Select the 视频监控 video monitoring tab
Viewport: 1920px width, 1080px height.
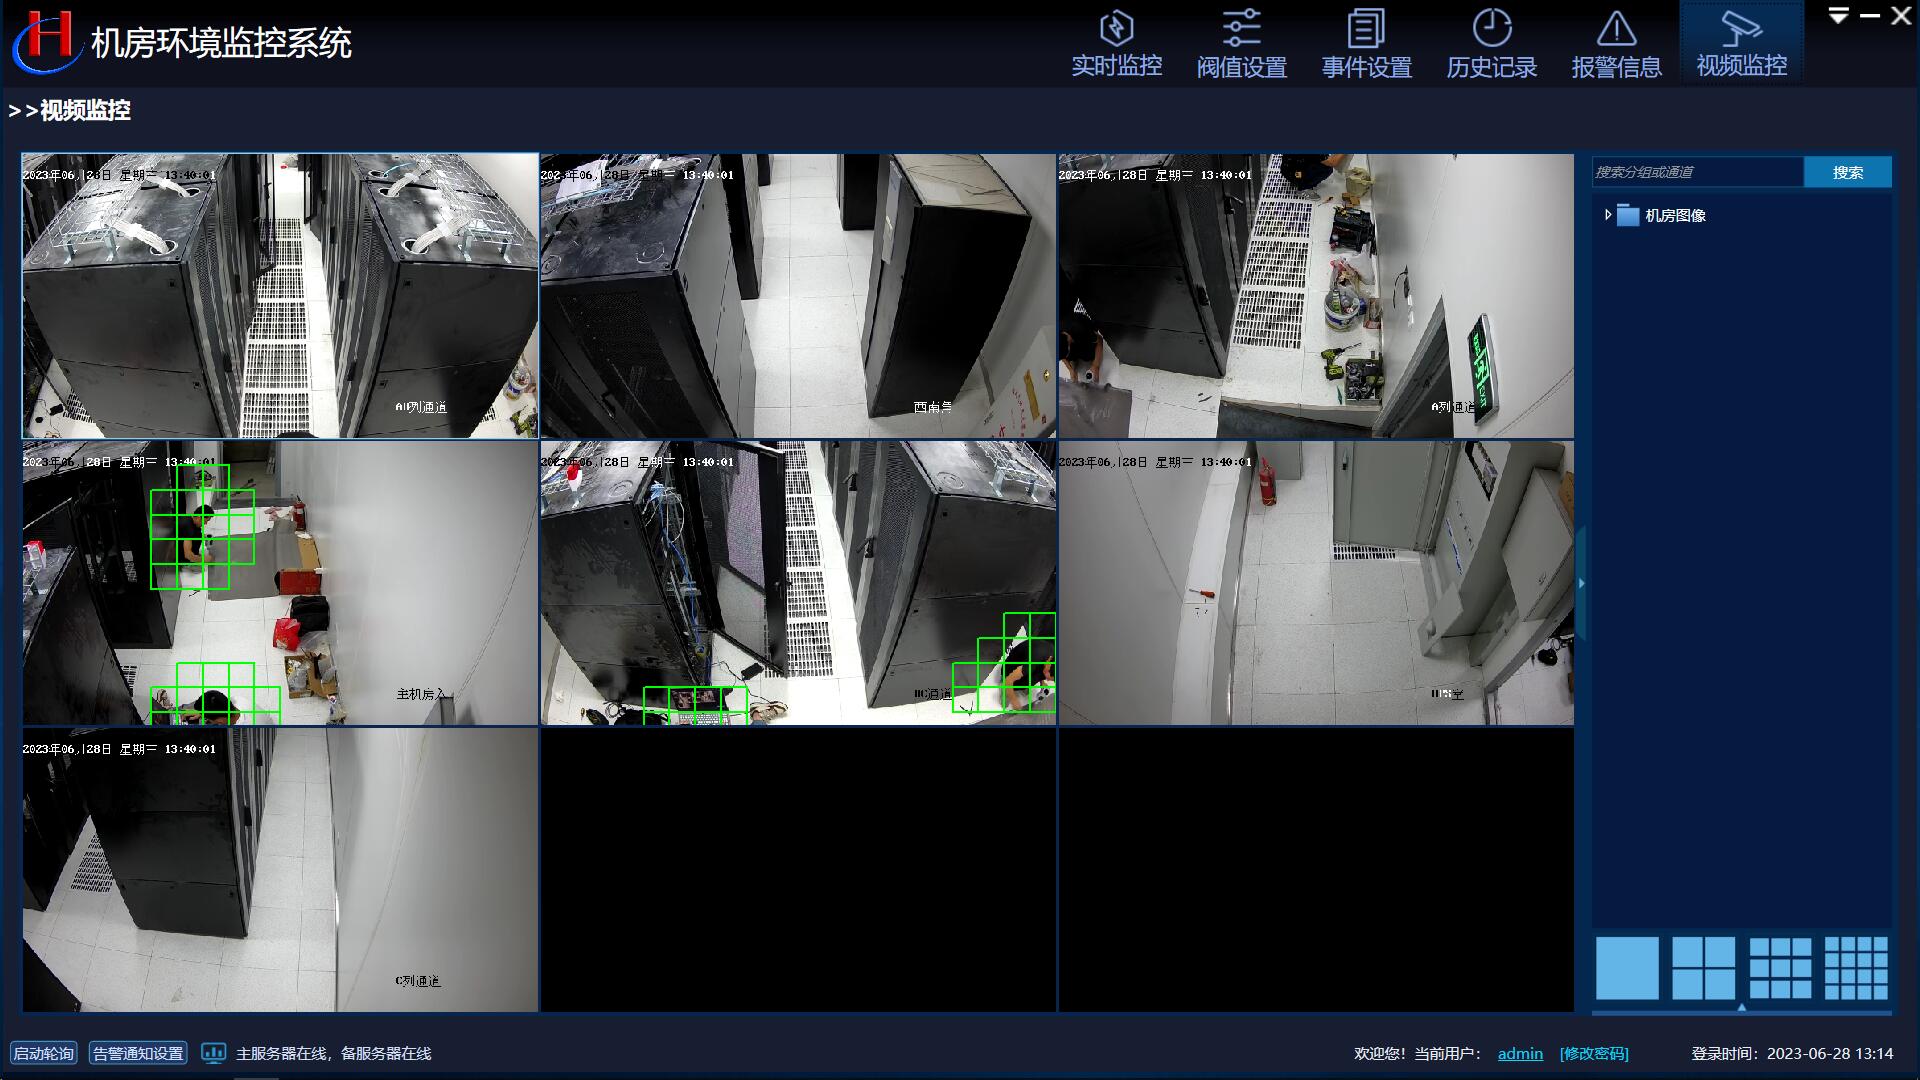(x=1741, y=44)
